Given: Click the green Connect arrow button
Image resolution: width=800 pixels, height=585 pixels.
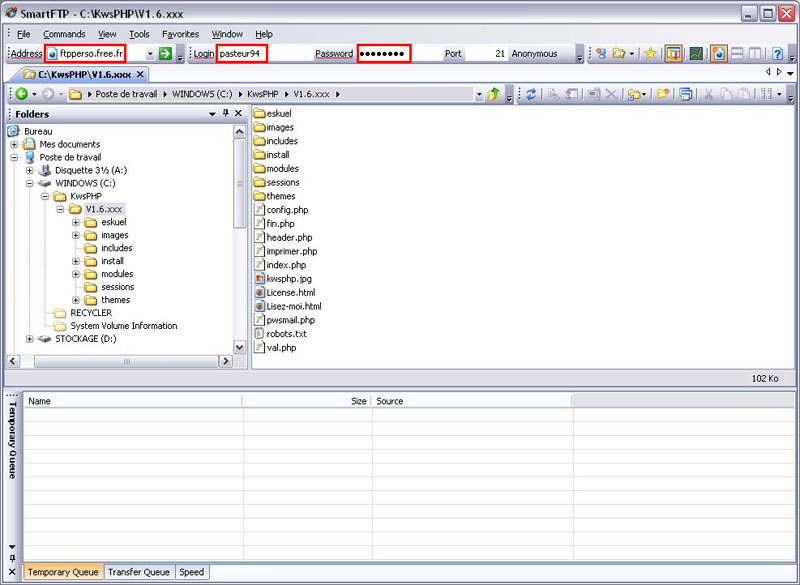Looking at the screenshot, I should [165, 53].
